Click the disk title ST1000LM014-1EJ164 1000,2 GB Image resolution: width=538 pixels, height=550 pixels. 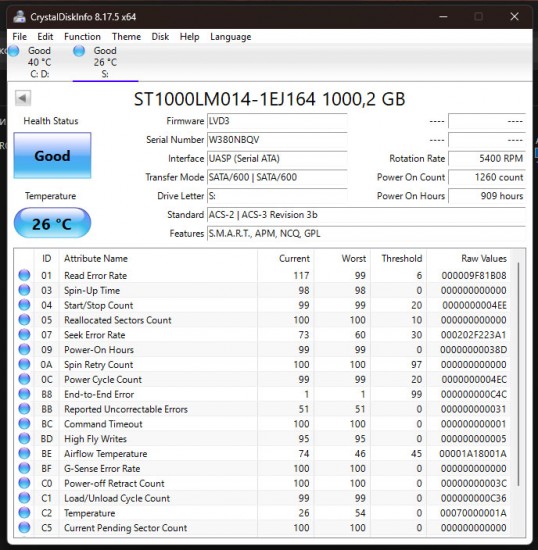click(x=269, y=99)
